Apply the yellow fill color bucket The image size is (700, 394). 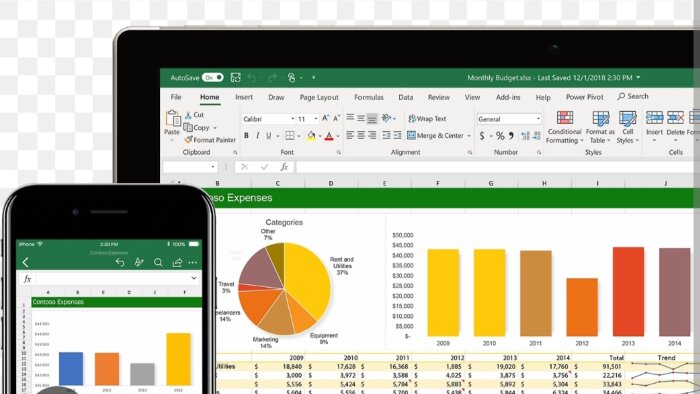311,136
